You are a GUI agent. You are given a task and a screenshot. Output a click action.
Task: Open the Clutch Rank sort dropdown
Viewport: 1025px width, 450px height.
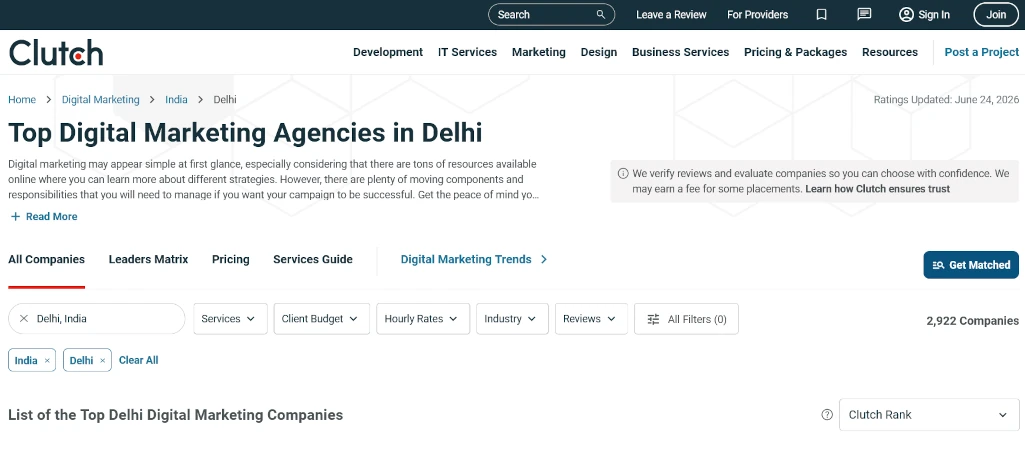coord(929,415)
